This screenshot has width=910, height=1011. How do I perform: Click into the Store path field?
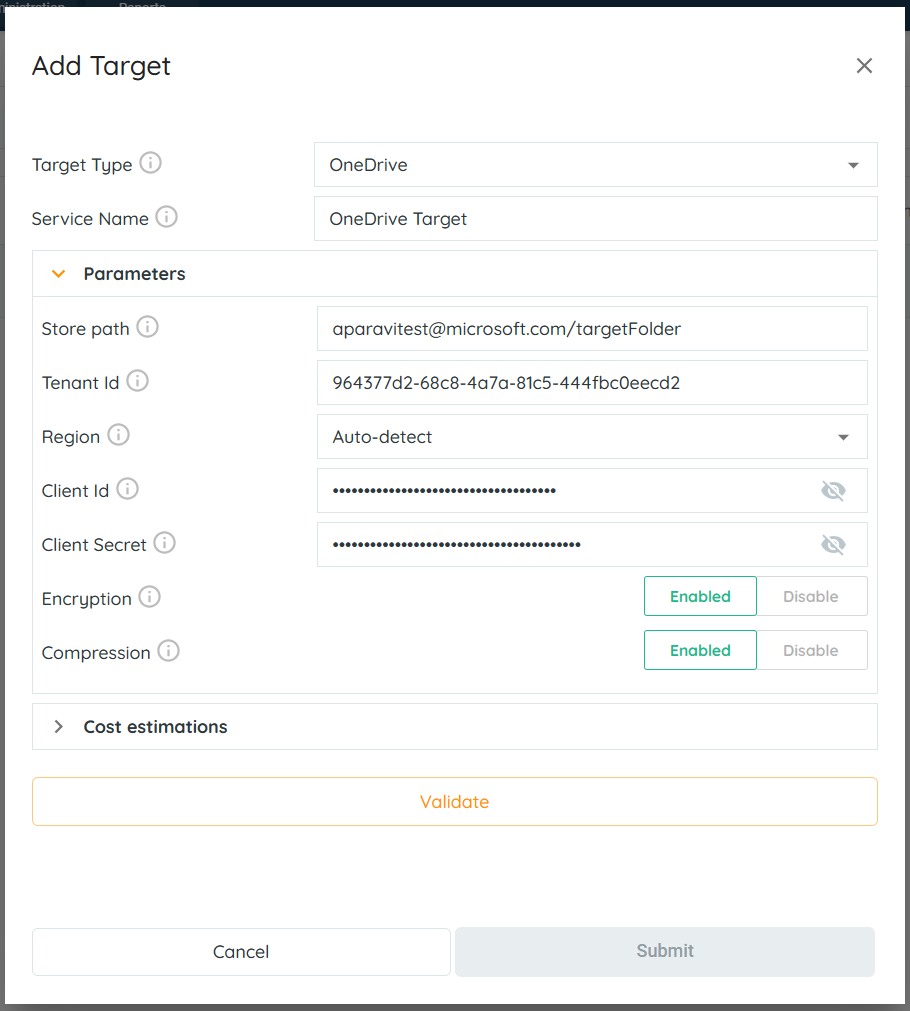pos(591,329)
